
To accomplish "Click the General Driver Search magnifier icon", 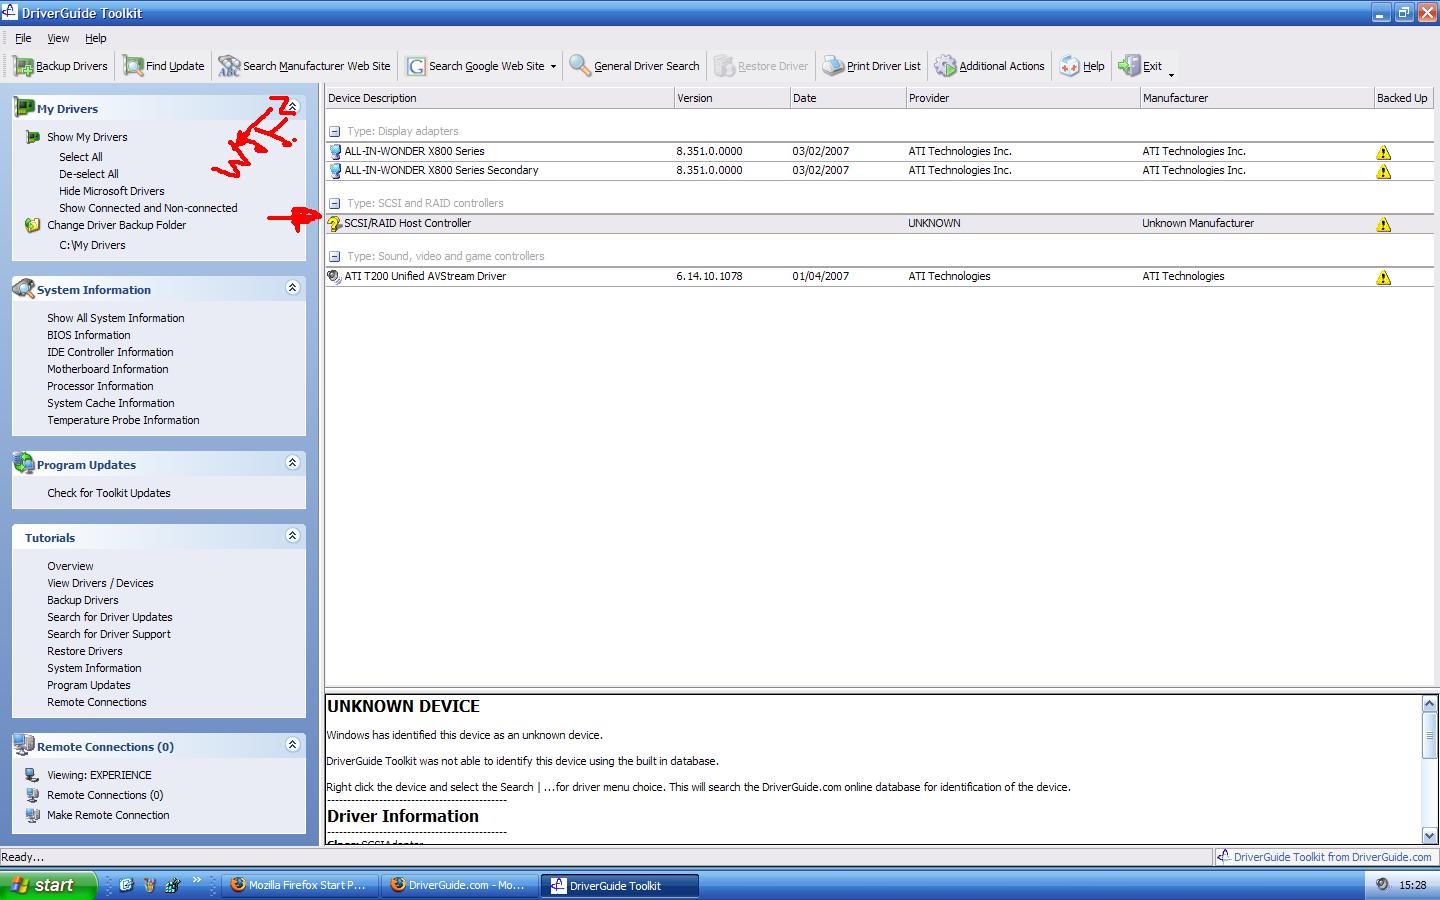I will click(580, 66).
